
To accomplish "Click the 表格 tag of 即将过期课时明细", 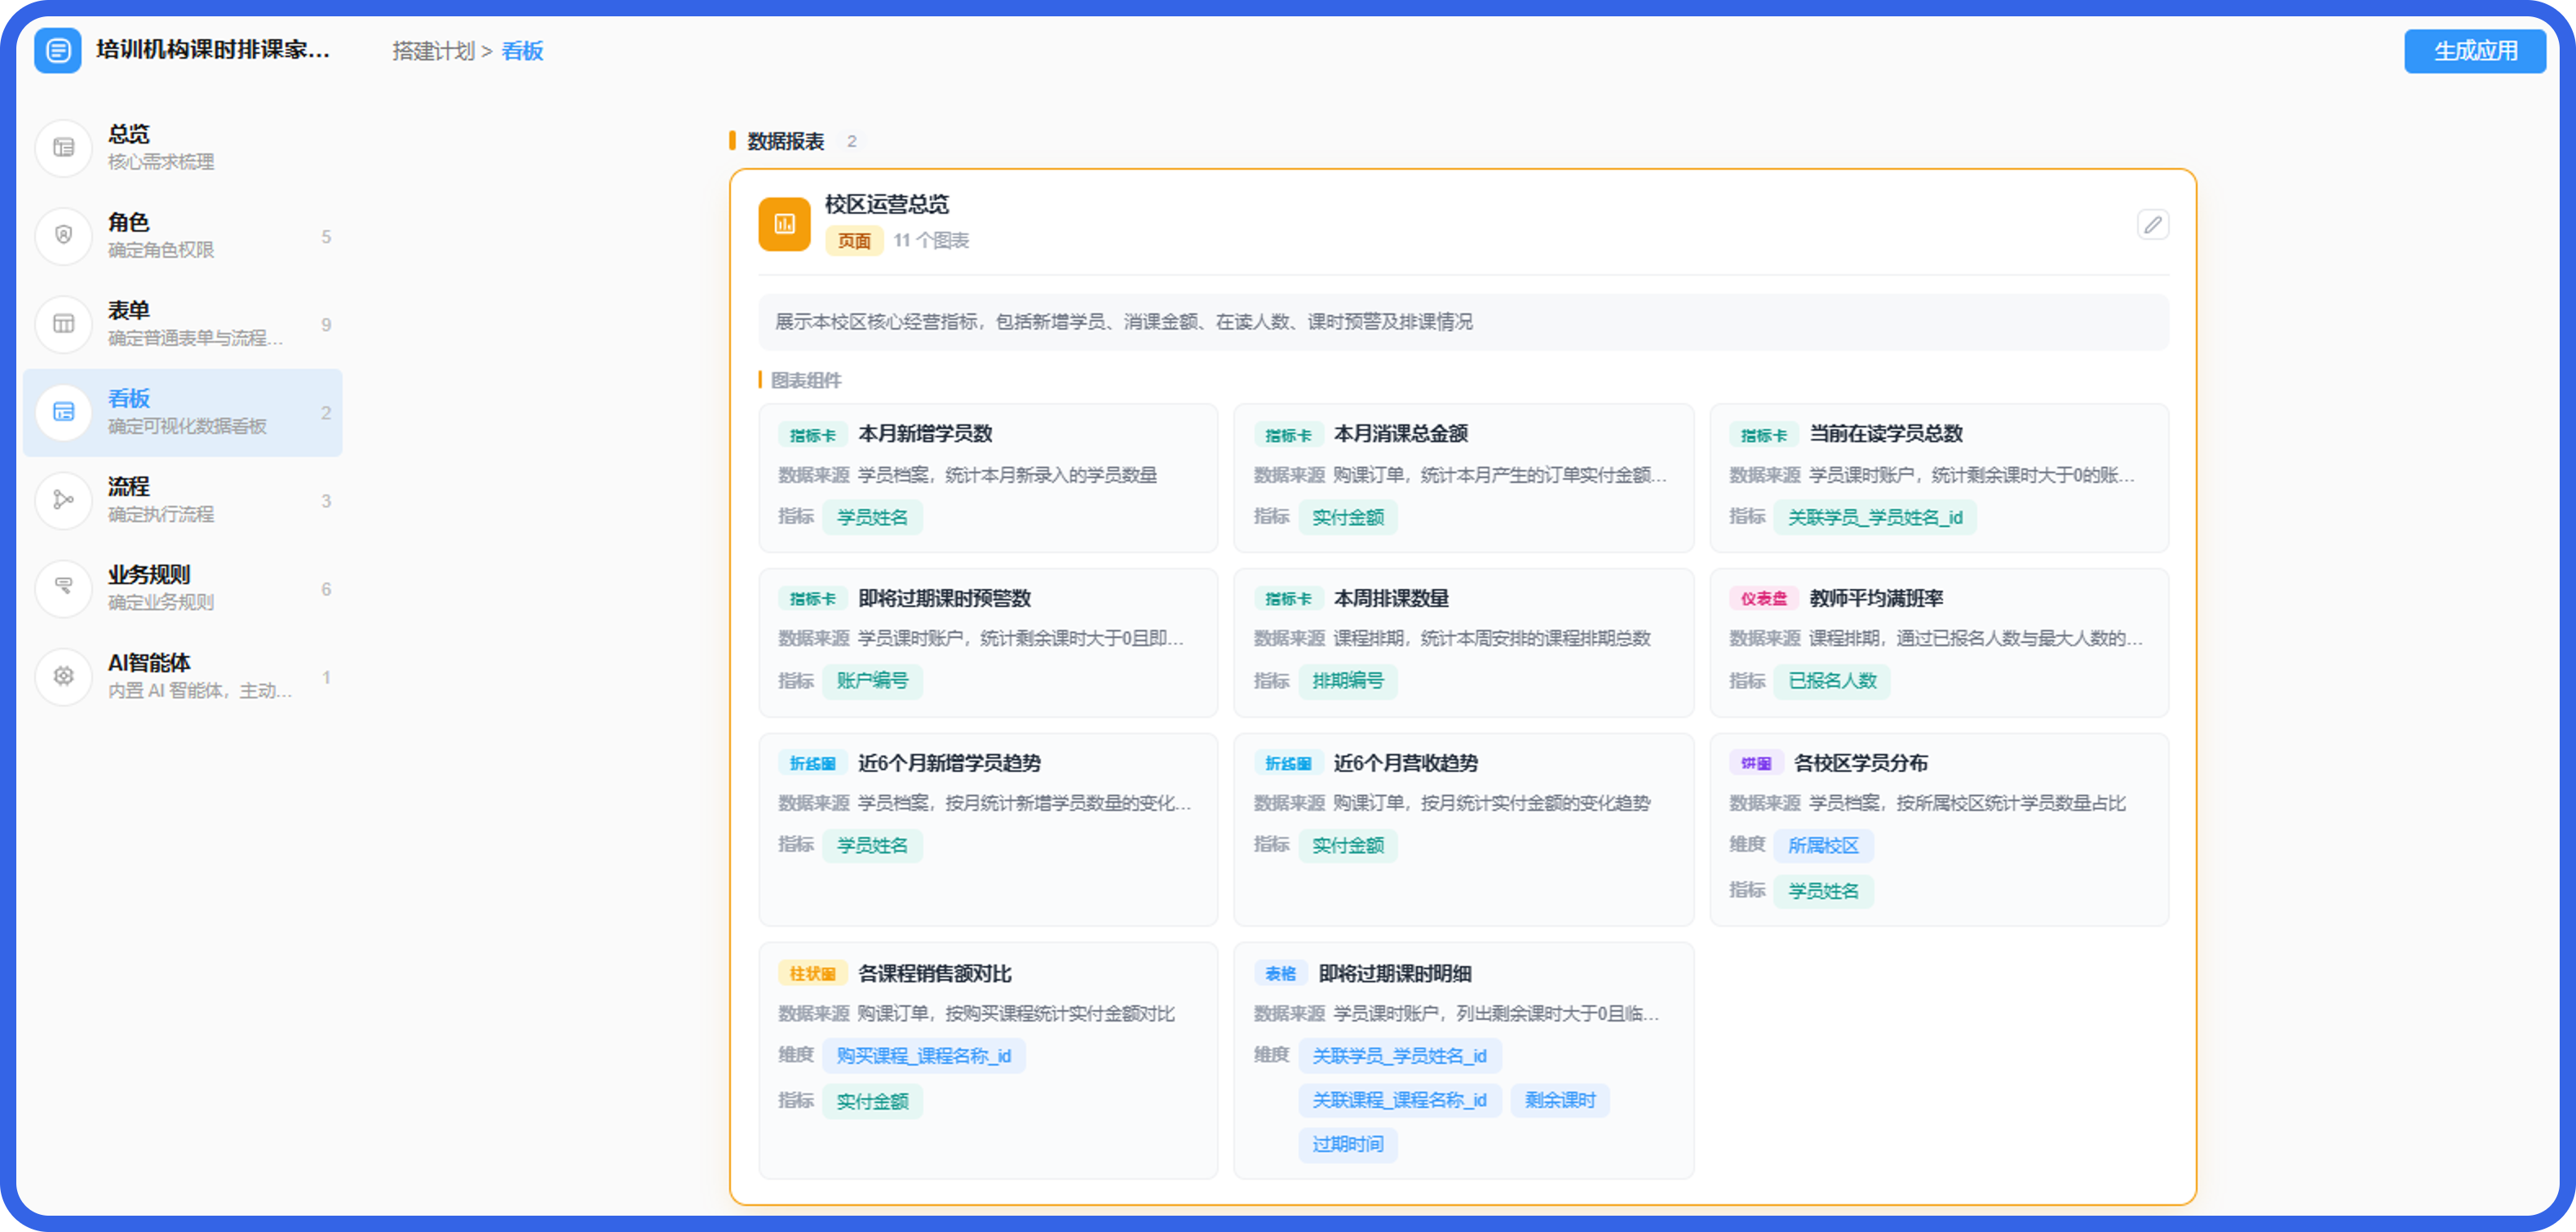I will [1279, 973].
